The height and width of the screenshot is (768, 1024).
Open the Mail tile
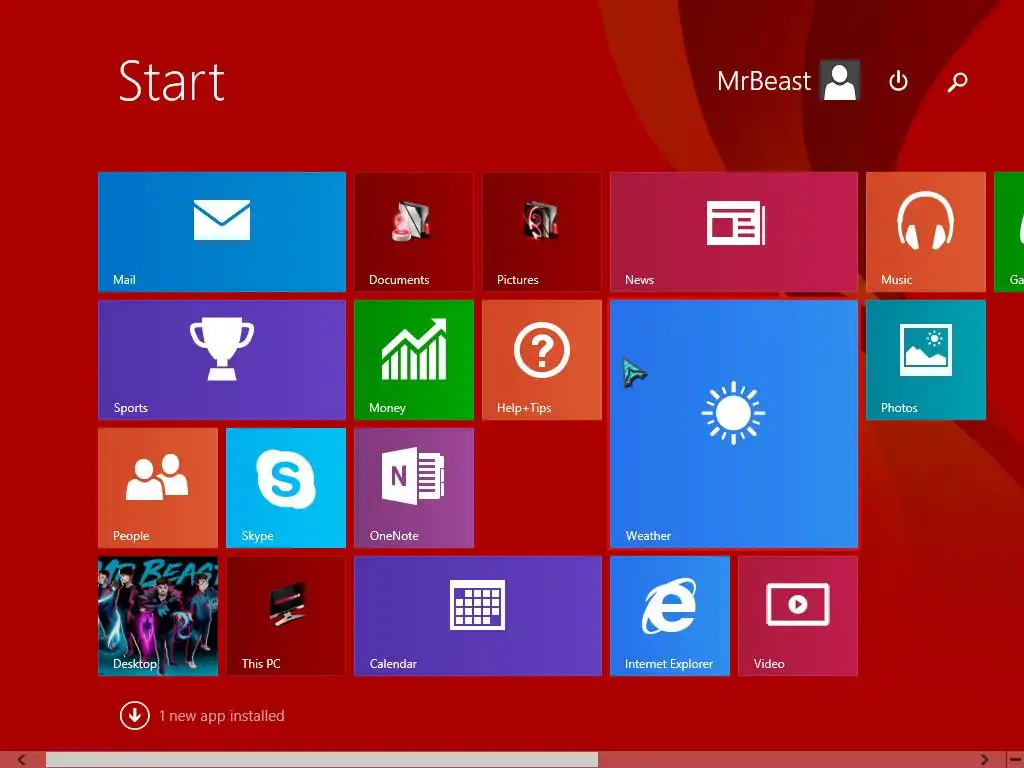coord(221,232)
